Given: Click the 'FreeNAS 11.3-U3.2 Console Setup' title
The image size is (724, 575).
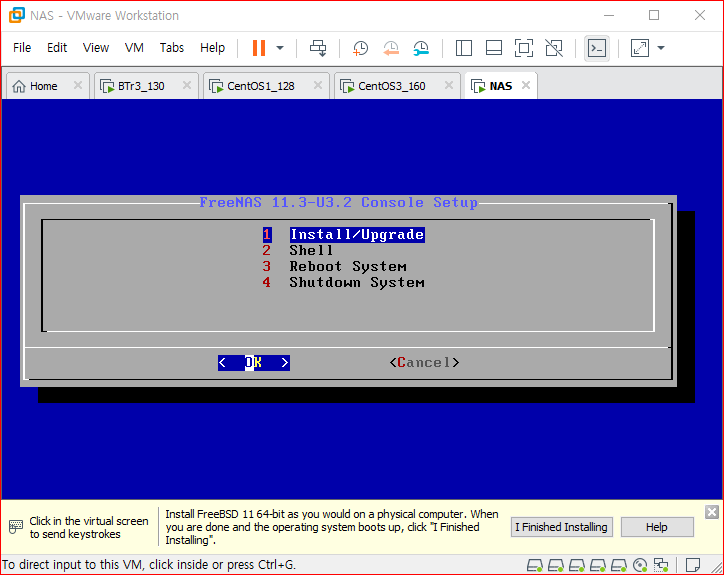Looking at the screenshot, I should (339, 202).
